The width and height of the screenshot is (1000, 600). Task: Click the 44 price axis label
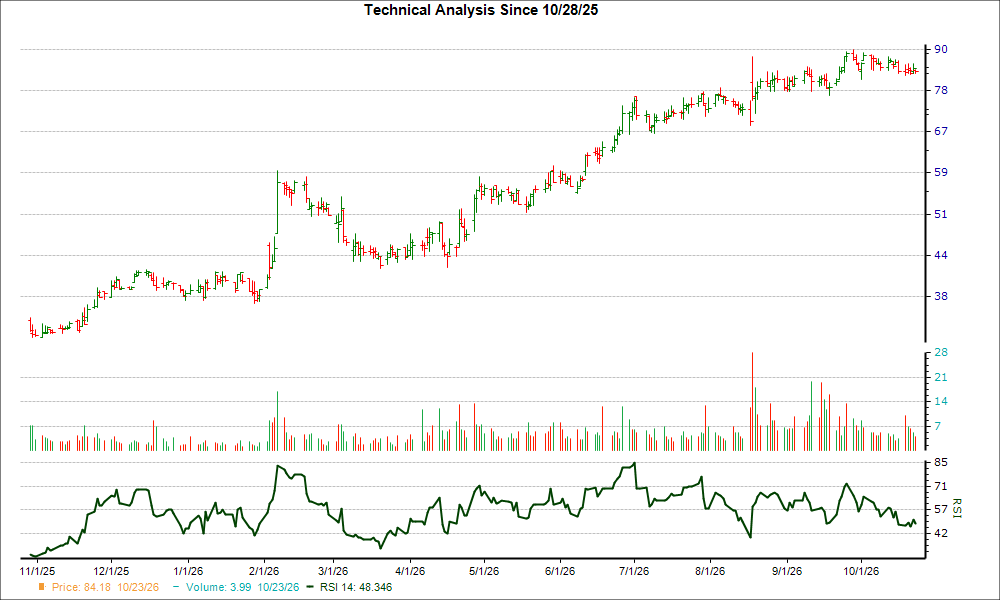941,255
